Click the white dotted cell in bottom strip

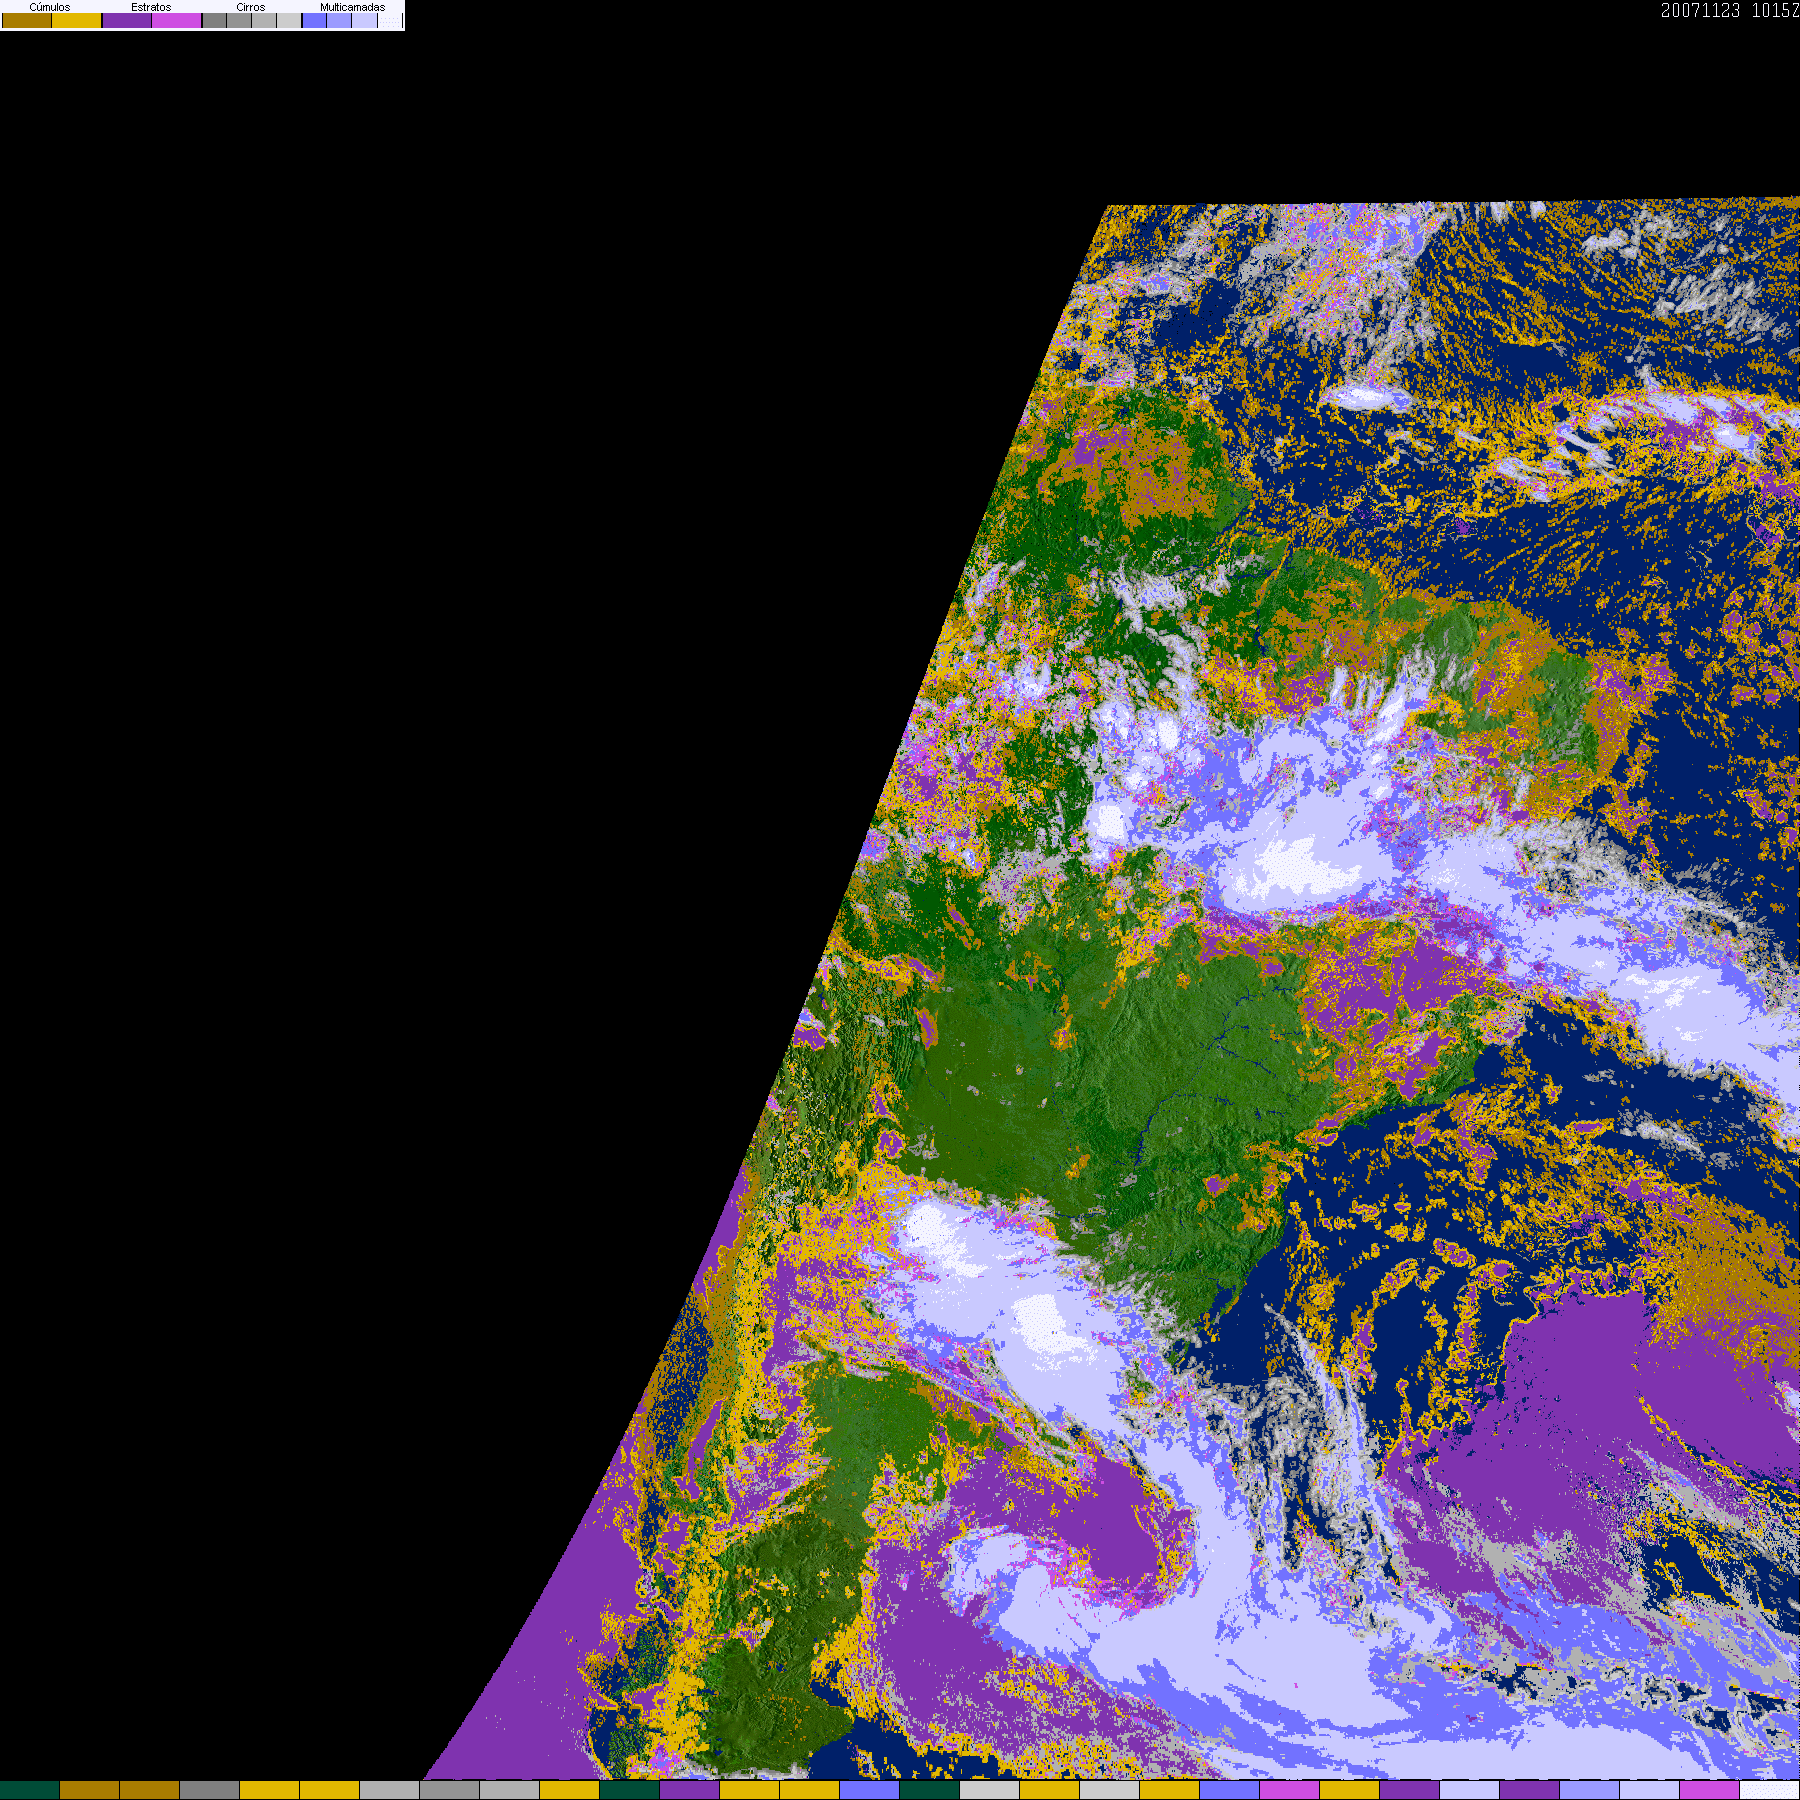pyautogui.click(x=1770, y=1790)
